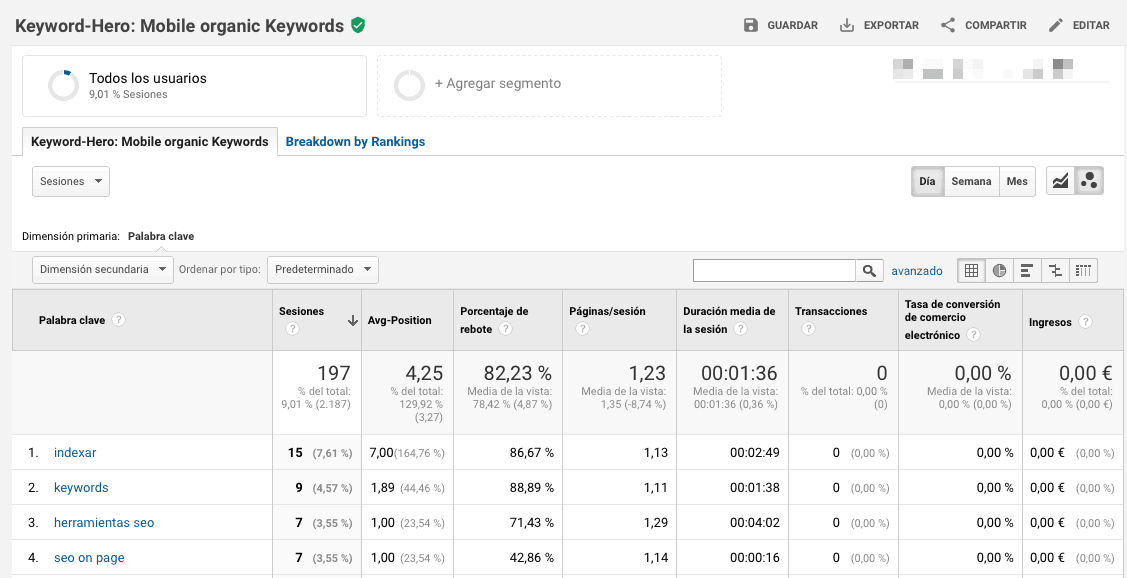Click the Editar pencil icon
This screenshot has height=578, width=1127.
pyautogui.click(x=1056, y=25)
